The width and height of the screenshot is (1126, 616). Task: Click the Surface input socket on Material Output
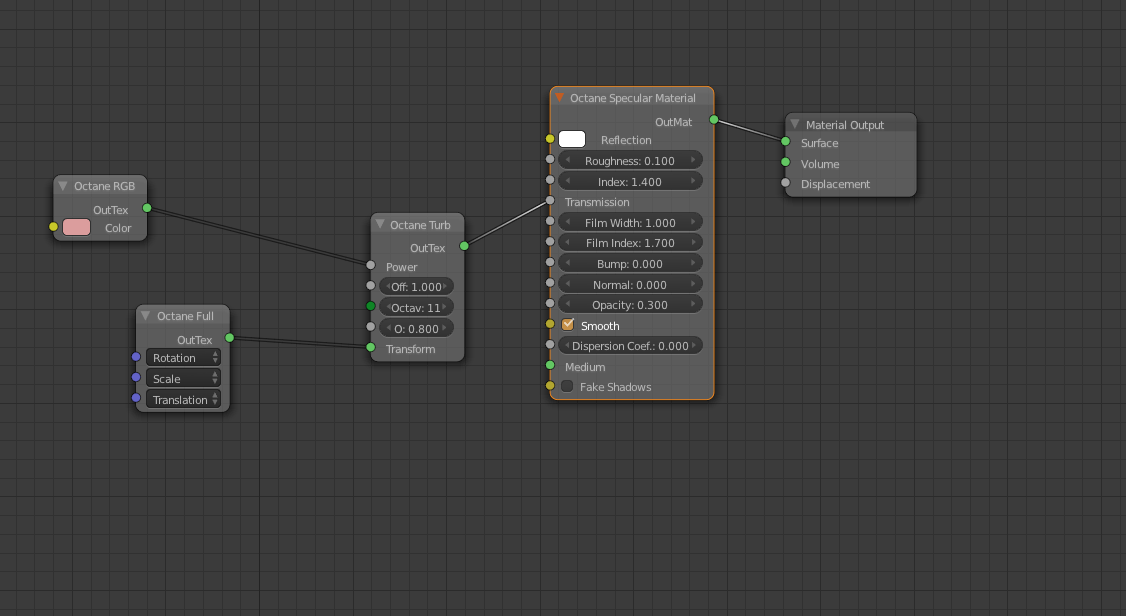pos(786,141)
